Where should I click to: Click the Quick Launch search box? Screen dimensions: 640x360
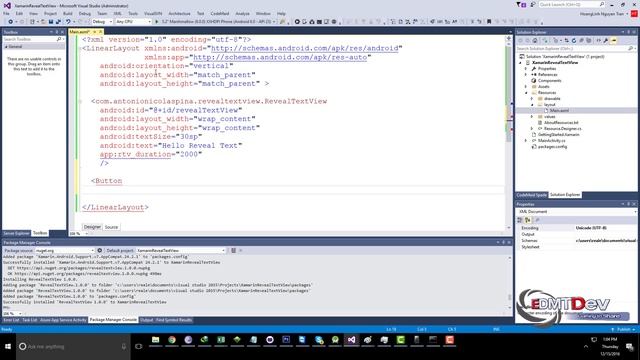571,4
